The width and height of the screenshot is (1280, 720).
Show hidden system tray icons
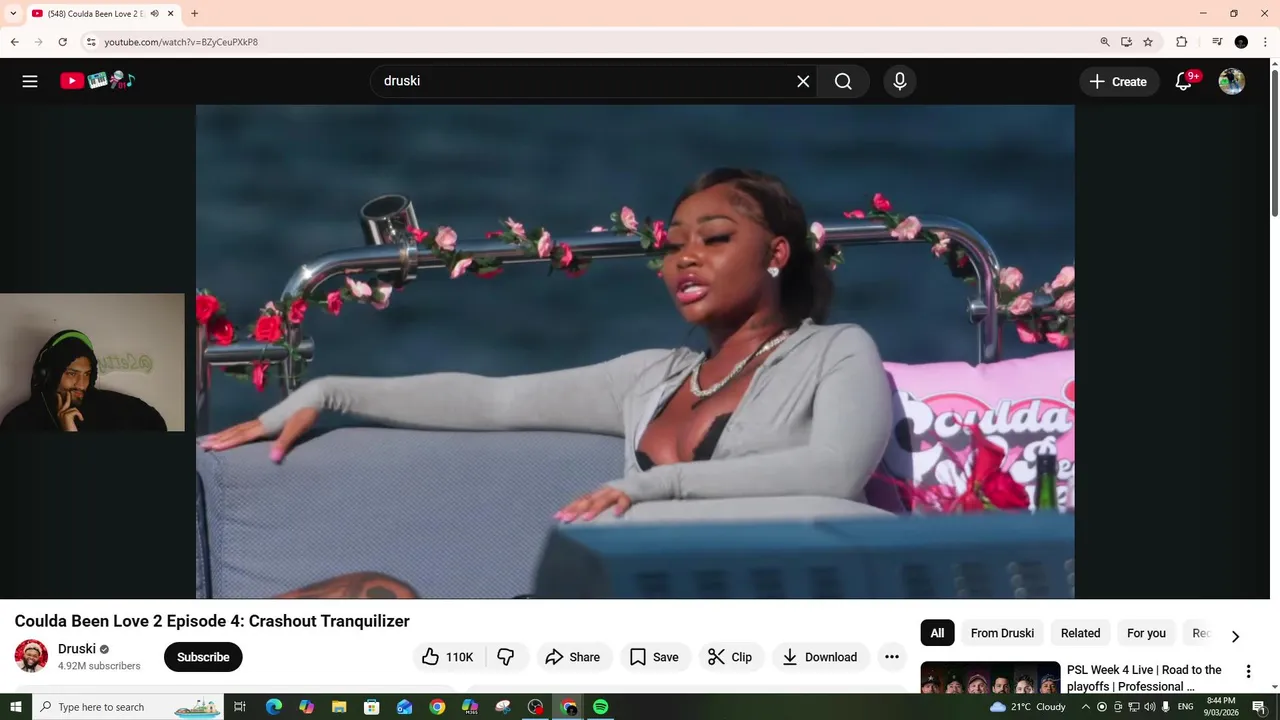click(x=1086, y=707)
